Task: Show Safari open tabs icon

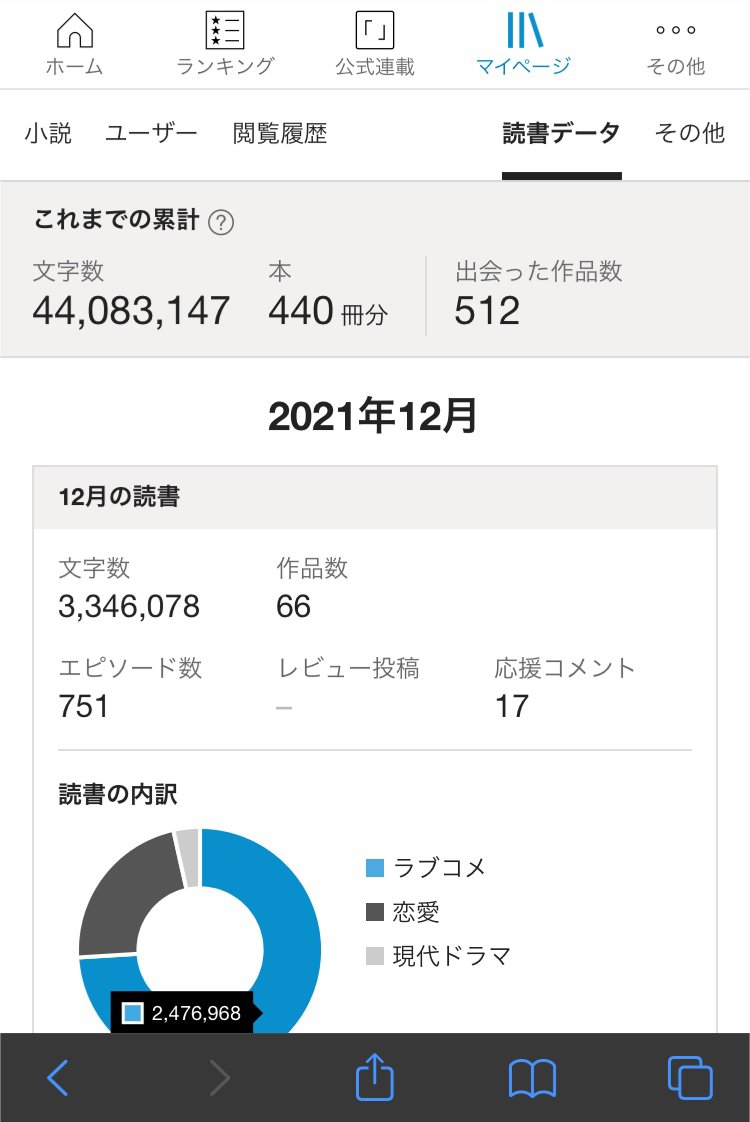Action: click(689, 1078)
